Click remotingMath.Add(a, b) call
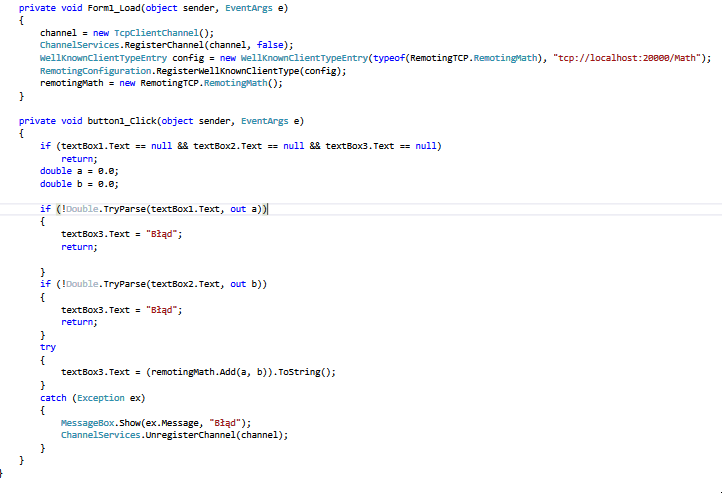The width and height of the screenshot is (722, 499). (x=209, y=372)
